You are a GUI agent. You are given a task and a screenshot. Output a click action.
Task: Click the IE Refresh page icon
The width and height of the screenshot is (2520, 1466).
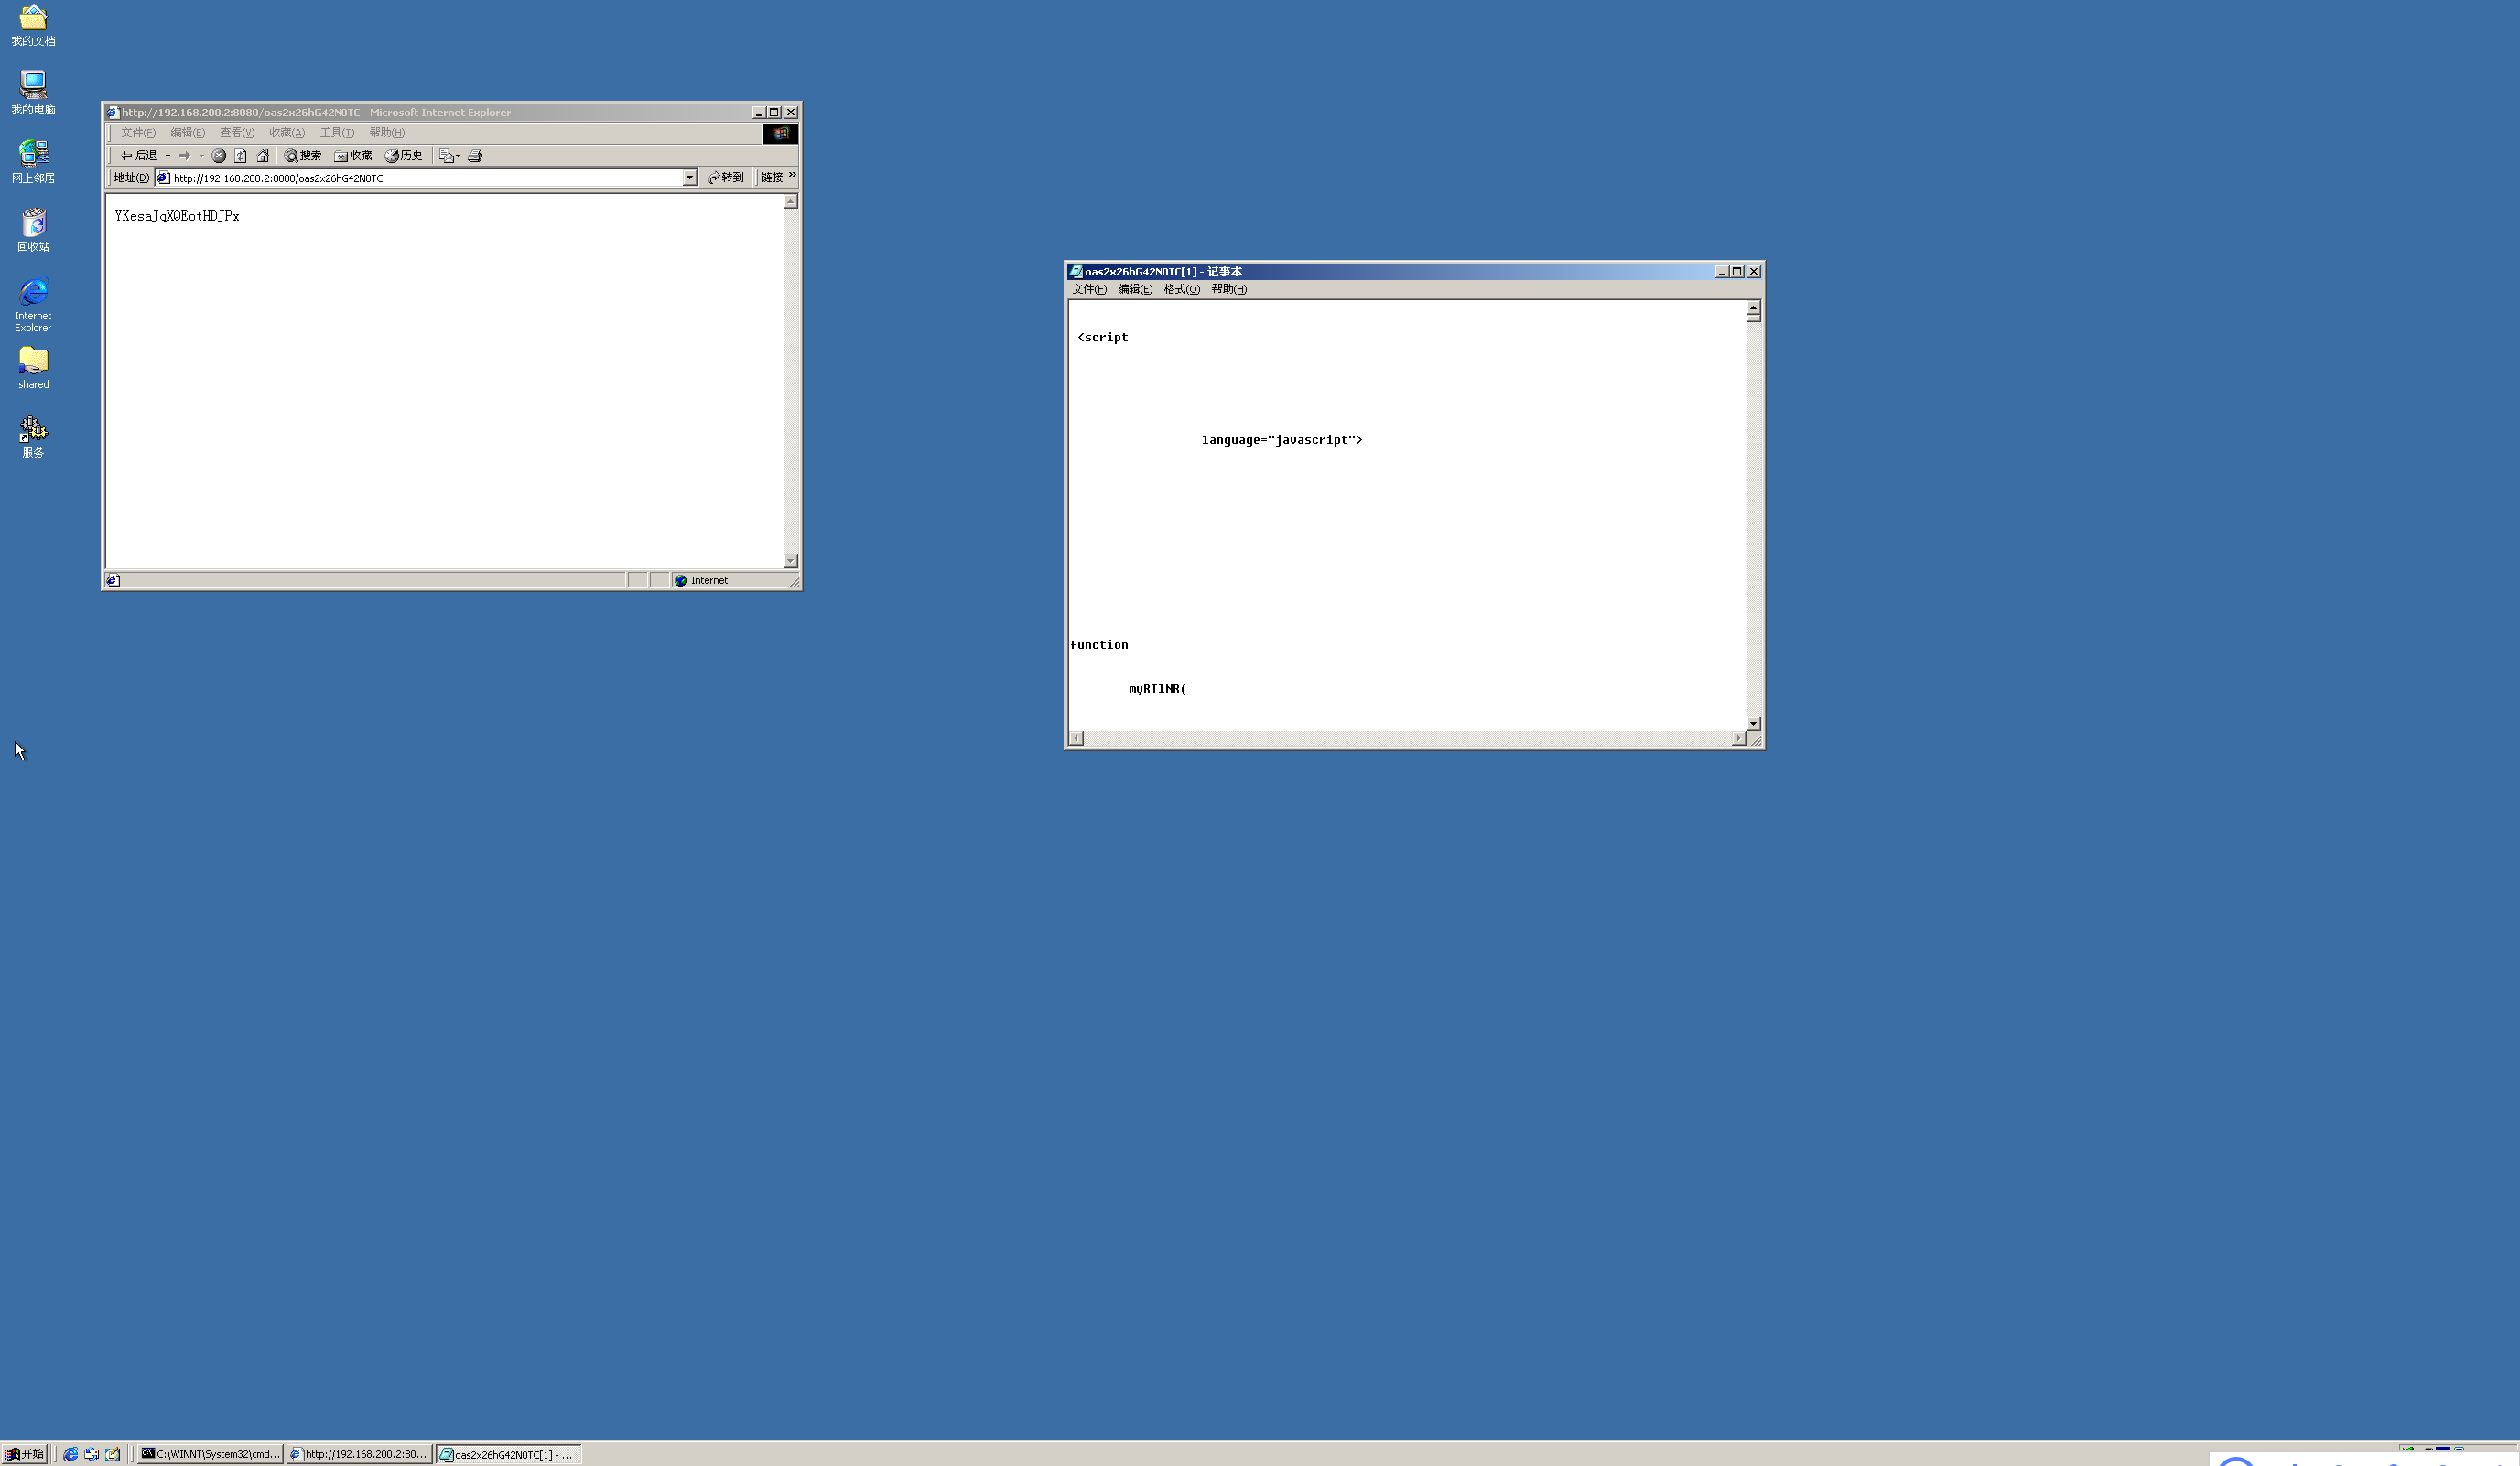pos(241,156)
